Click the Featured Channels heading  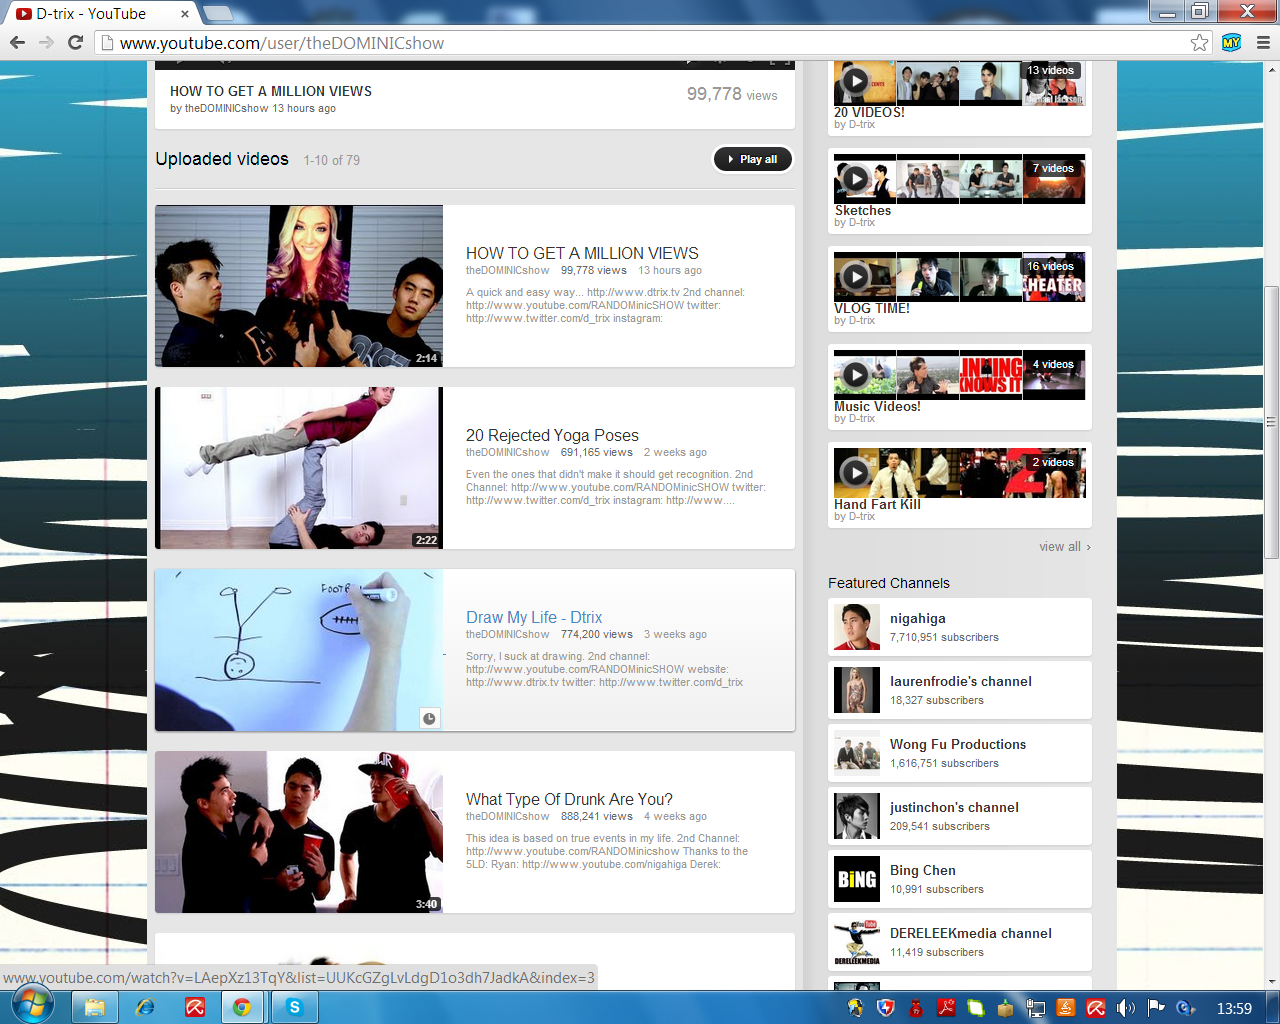(x=889, y=583)
